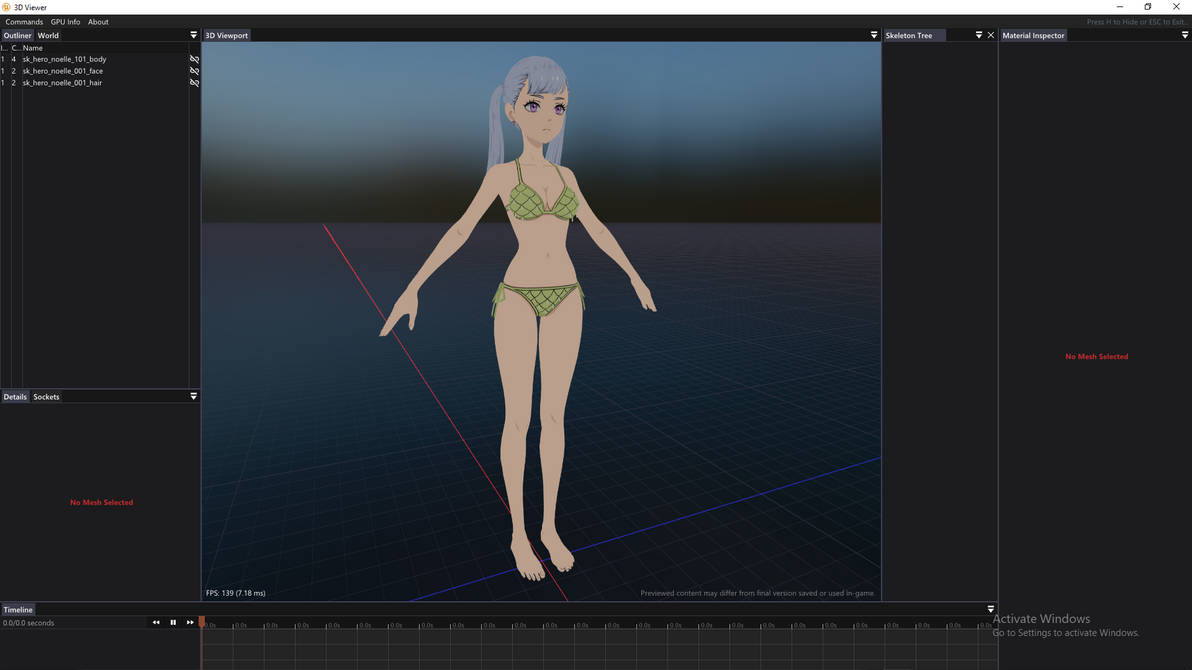Viewport: 1192px width, 670px height.
Task: Toggle visibility of sk_hero_noelle_101_body mesh
Action: (194, 59)
